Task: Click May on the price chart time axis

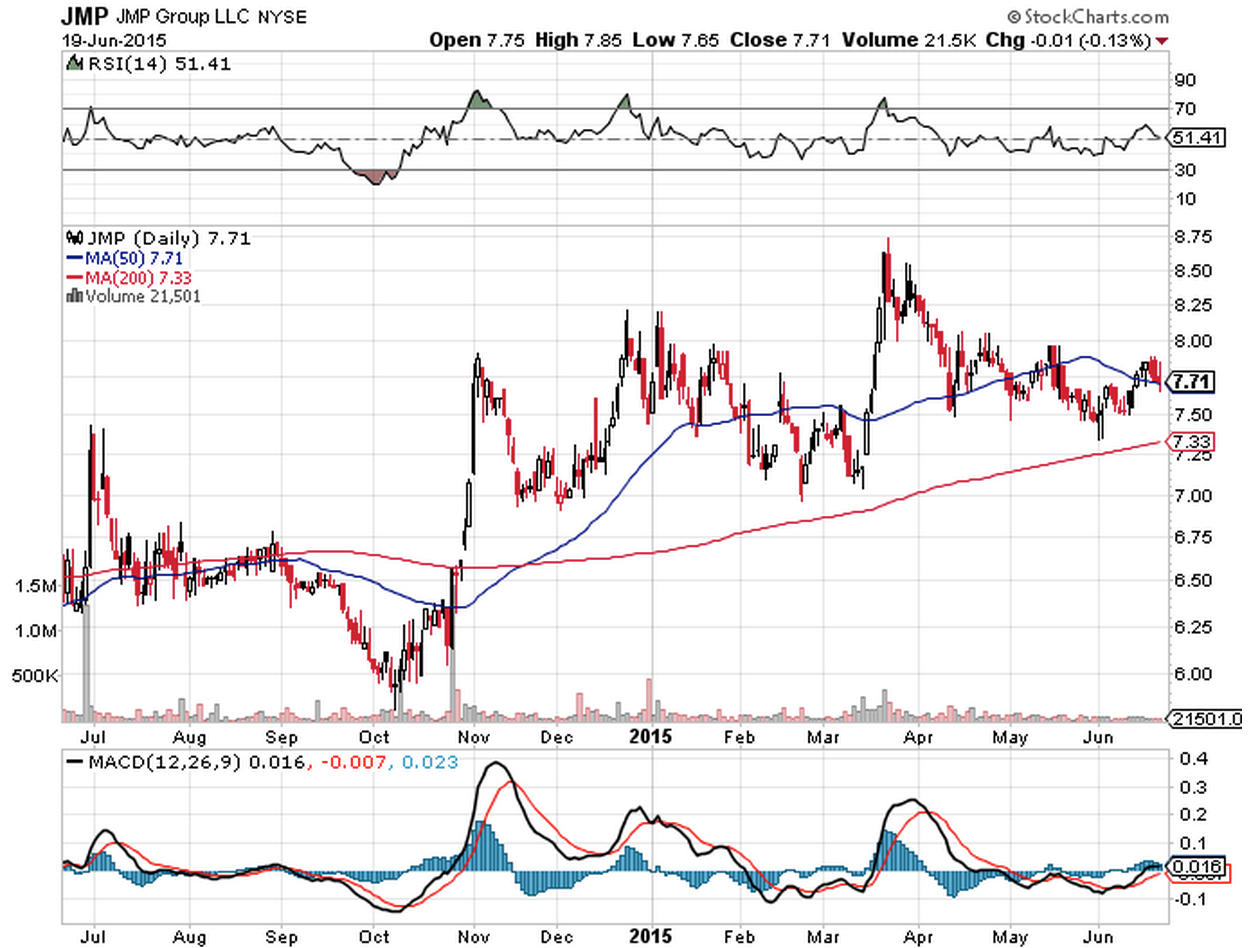Action: pyautogui.click(x=1012, y=738)
